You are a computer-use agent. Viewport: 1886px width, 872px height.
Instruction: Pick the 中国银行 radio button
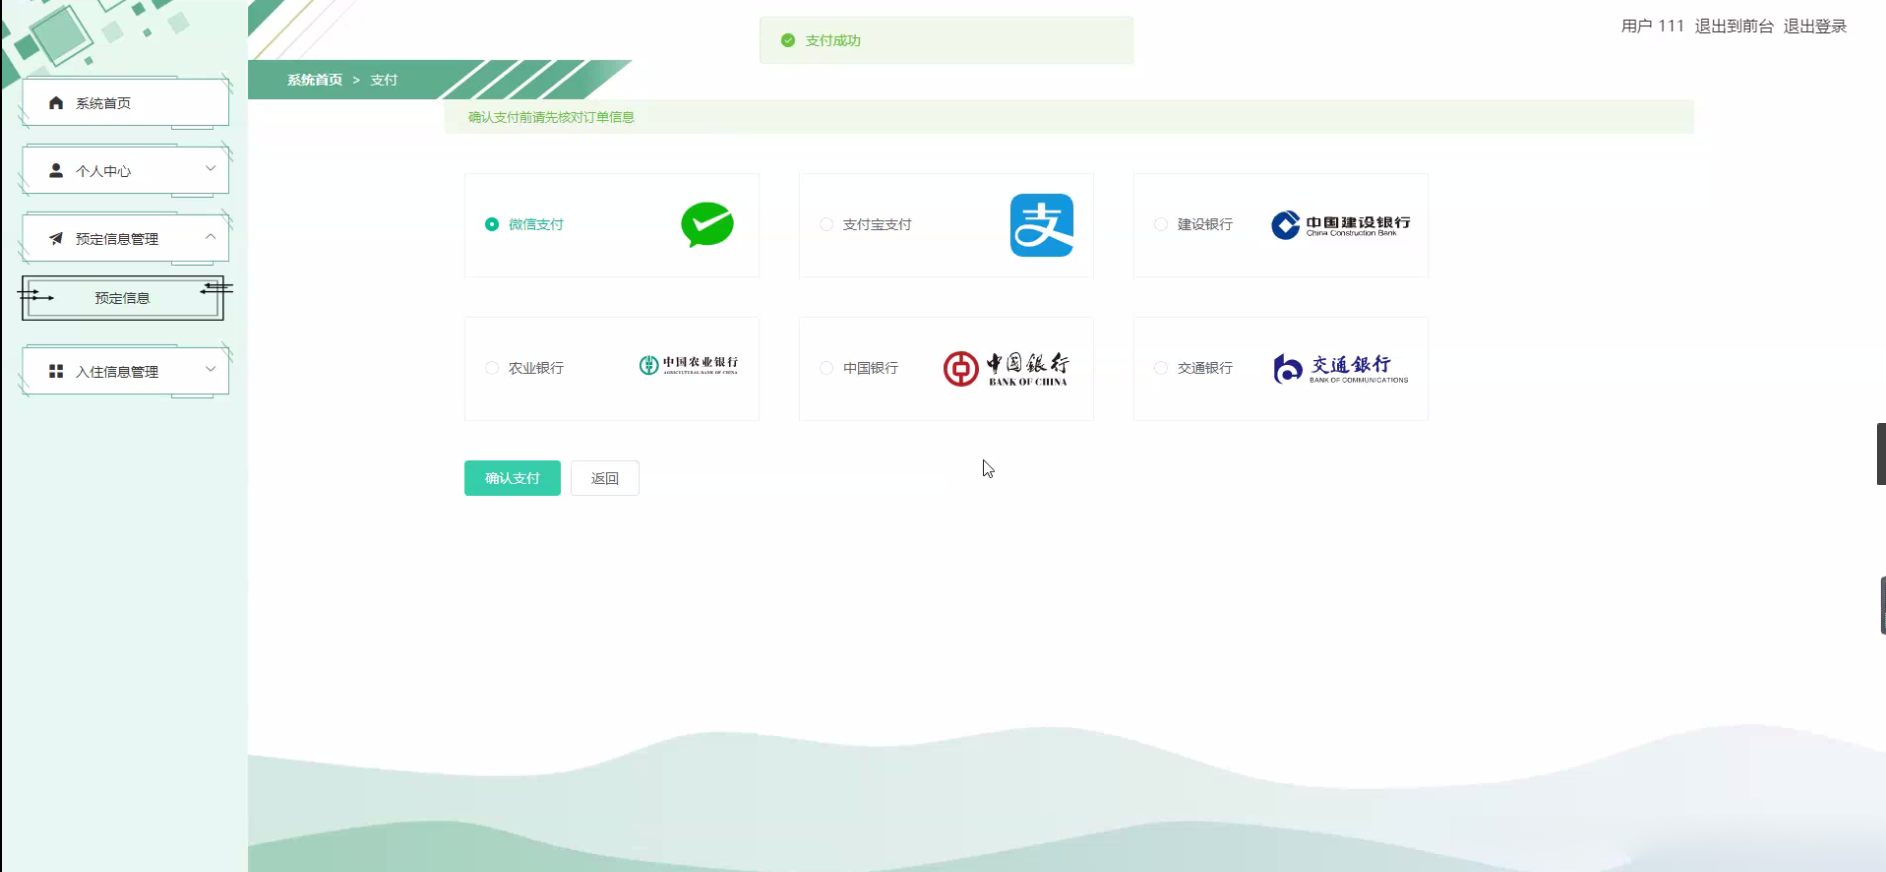pos(826,368)
